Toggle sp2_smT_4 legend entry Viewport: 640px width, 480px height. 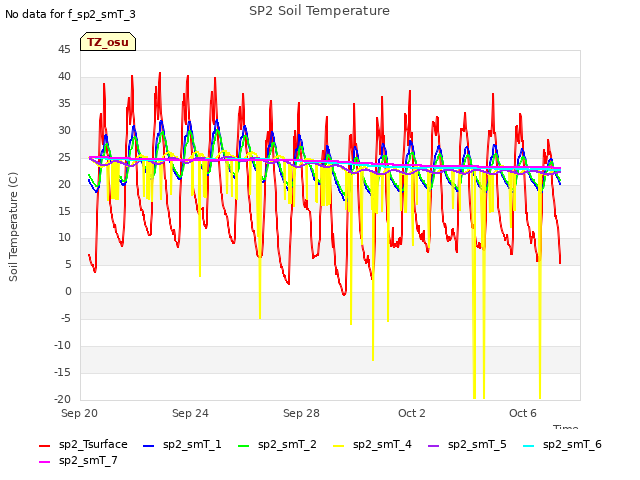point(372,444)
